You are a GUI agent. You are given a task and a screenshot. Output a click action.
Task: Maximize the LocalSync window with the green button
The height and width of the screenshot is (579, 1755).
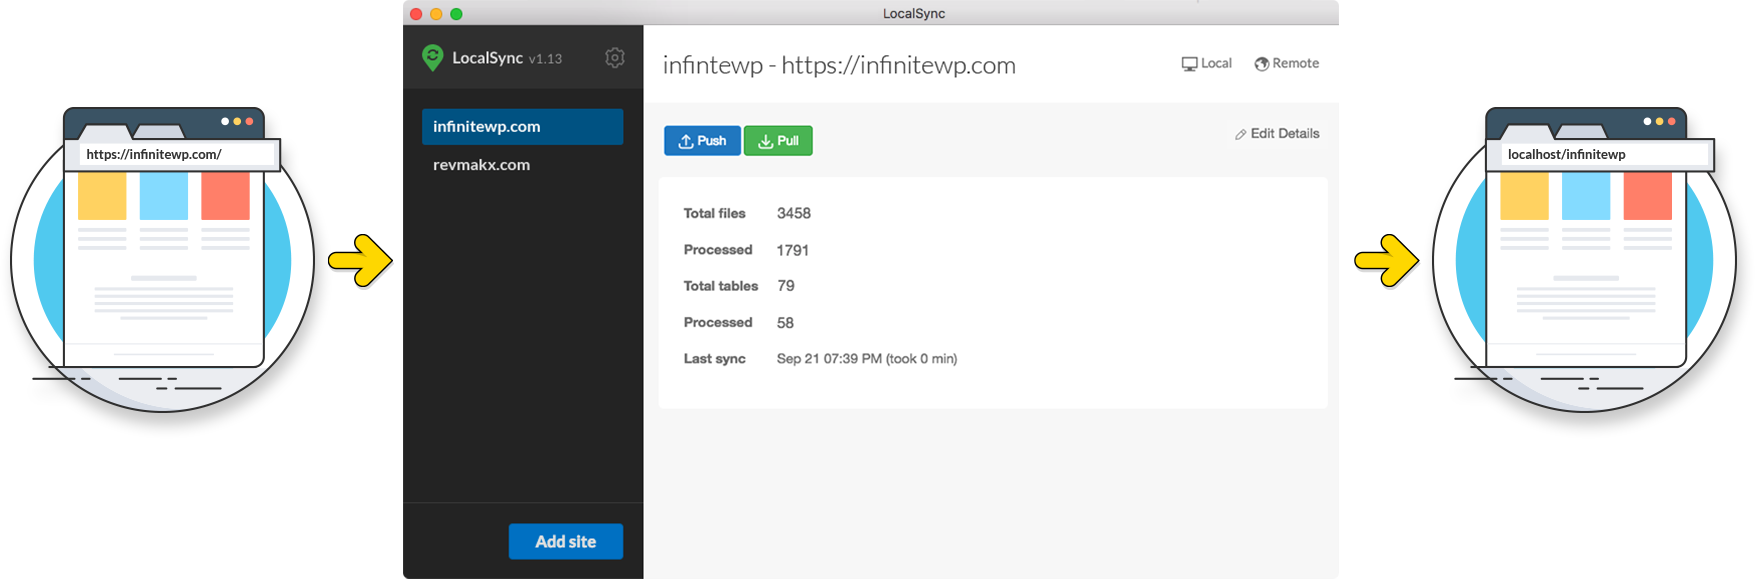click(456, 14)
